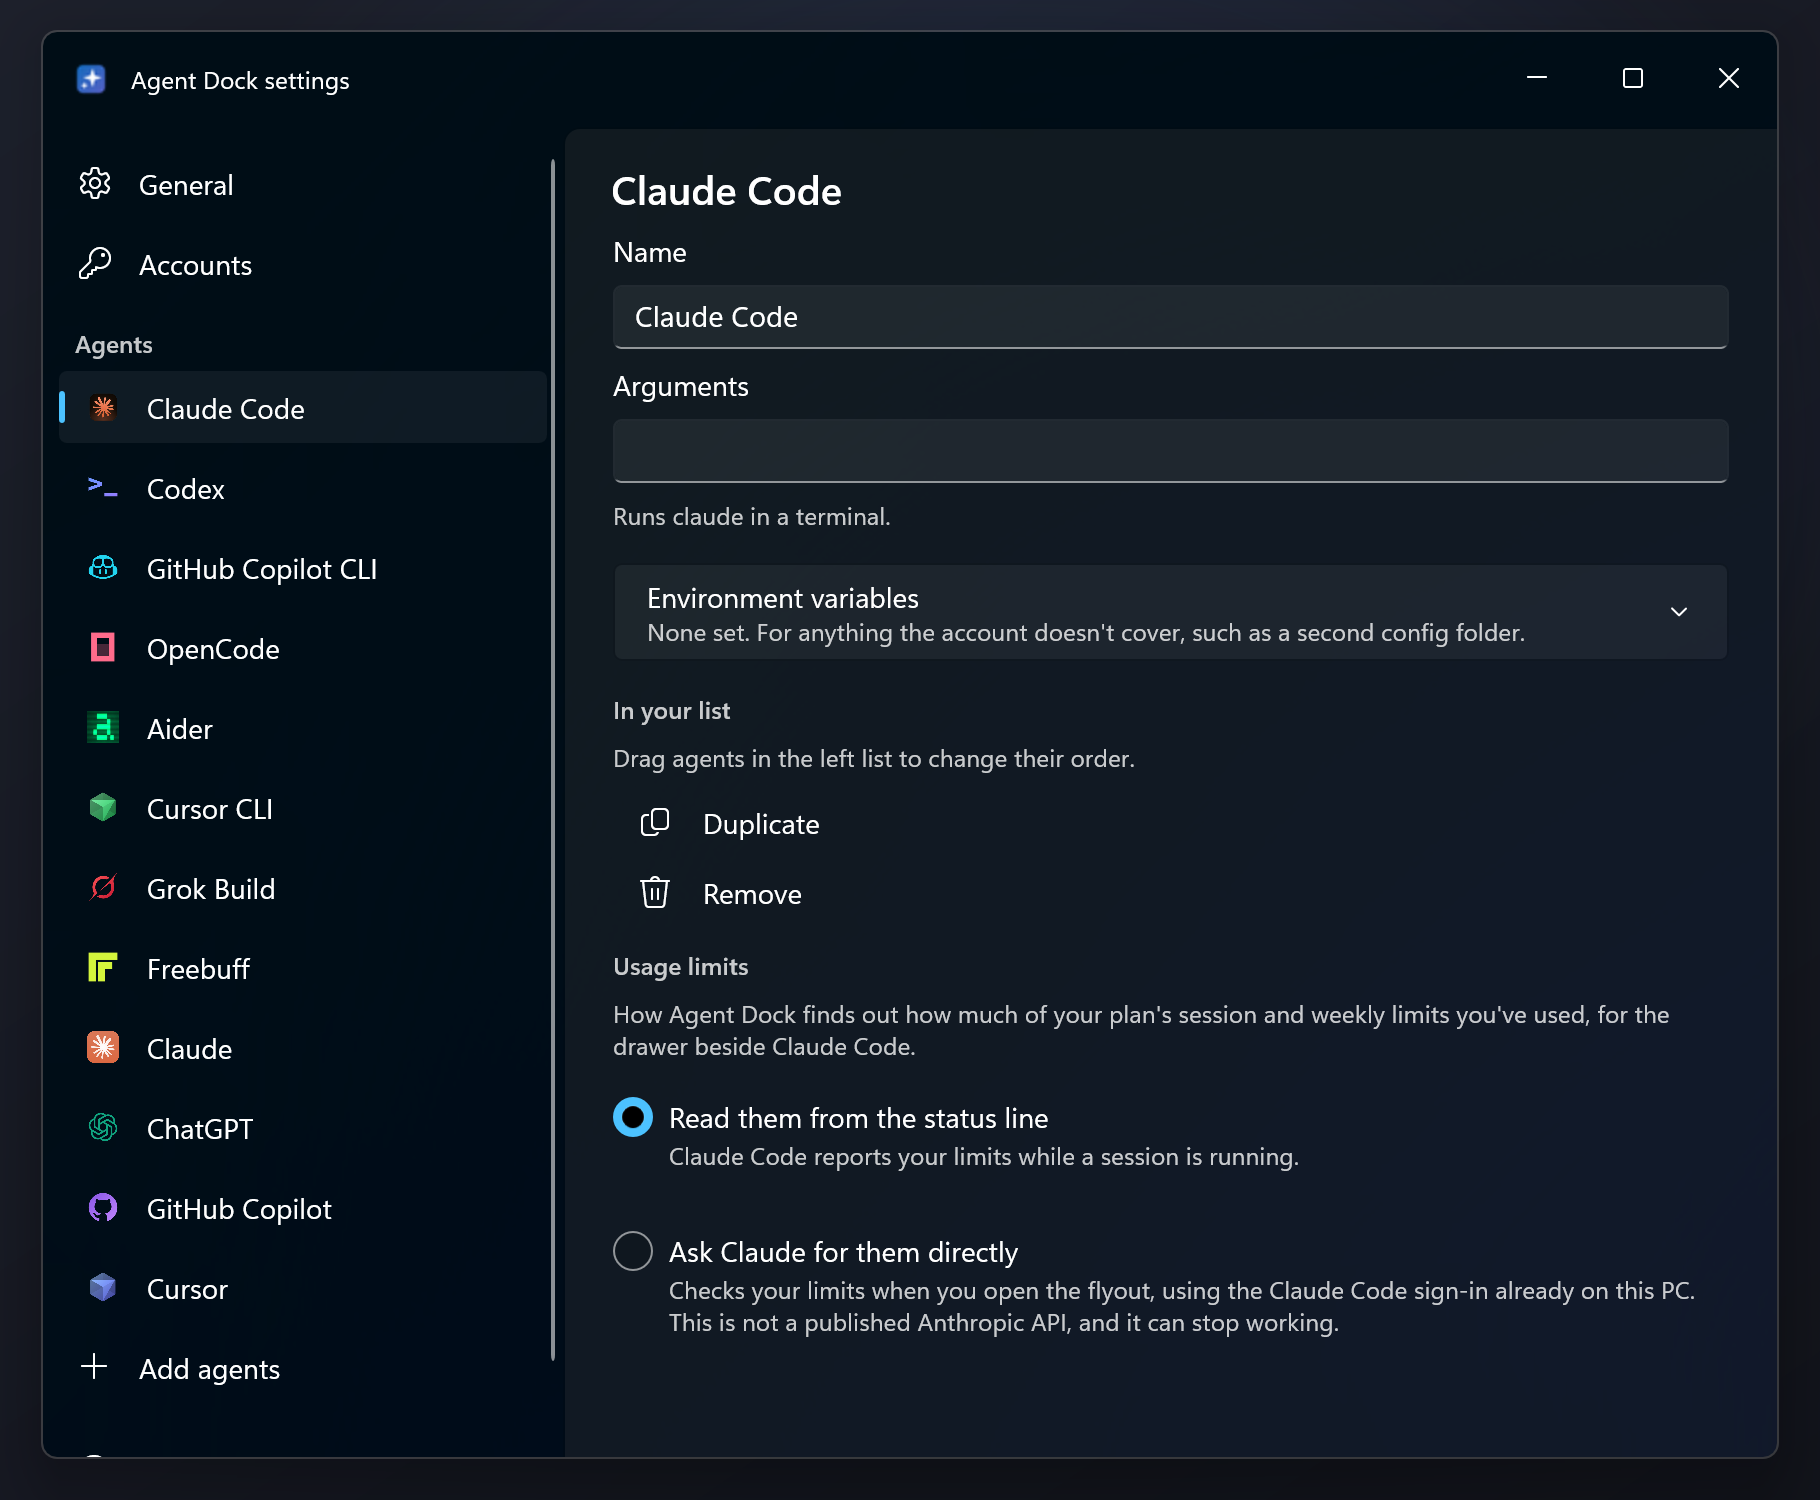Click the green cube Cursor CLI icon
The width and height of the screenshot is (1820, 1500).
coord(103,808)
